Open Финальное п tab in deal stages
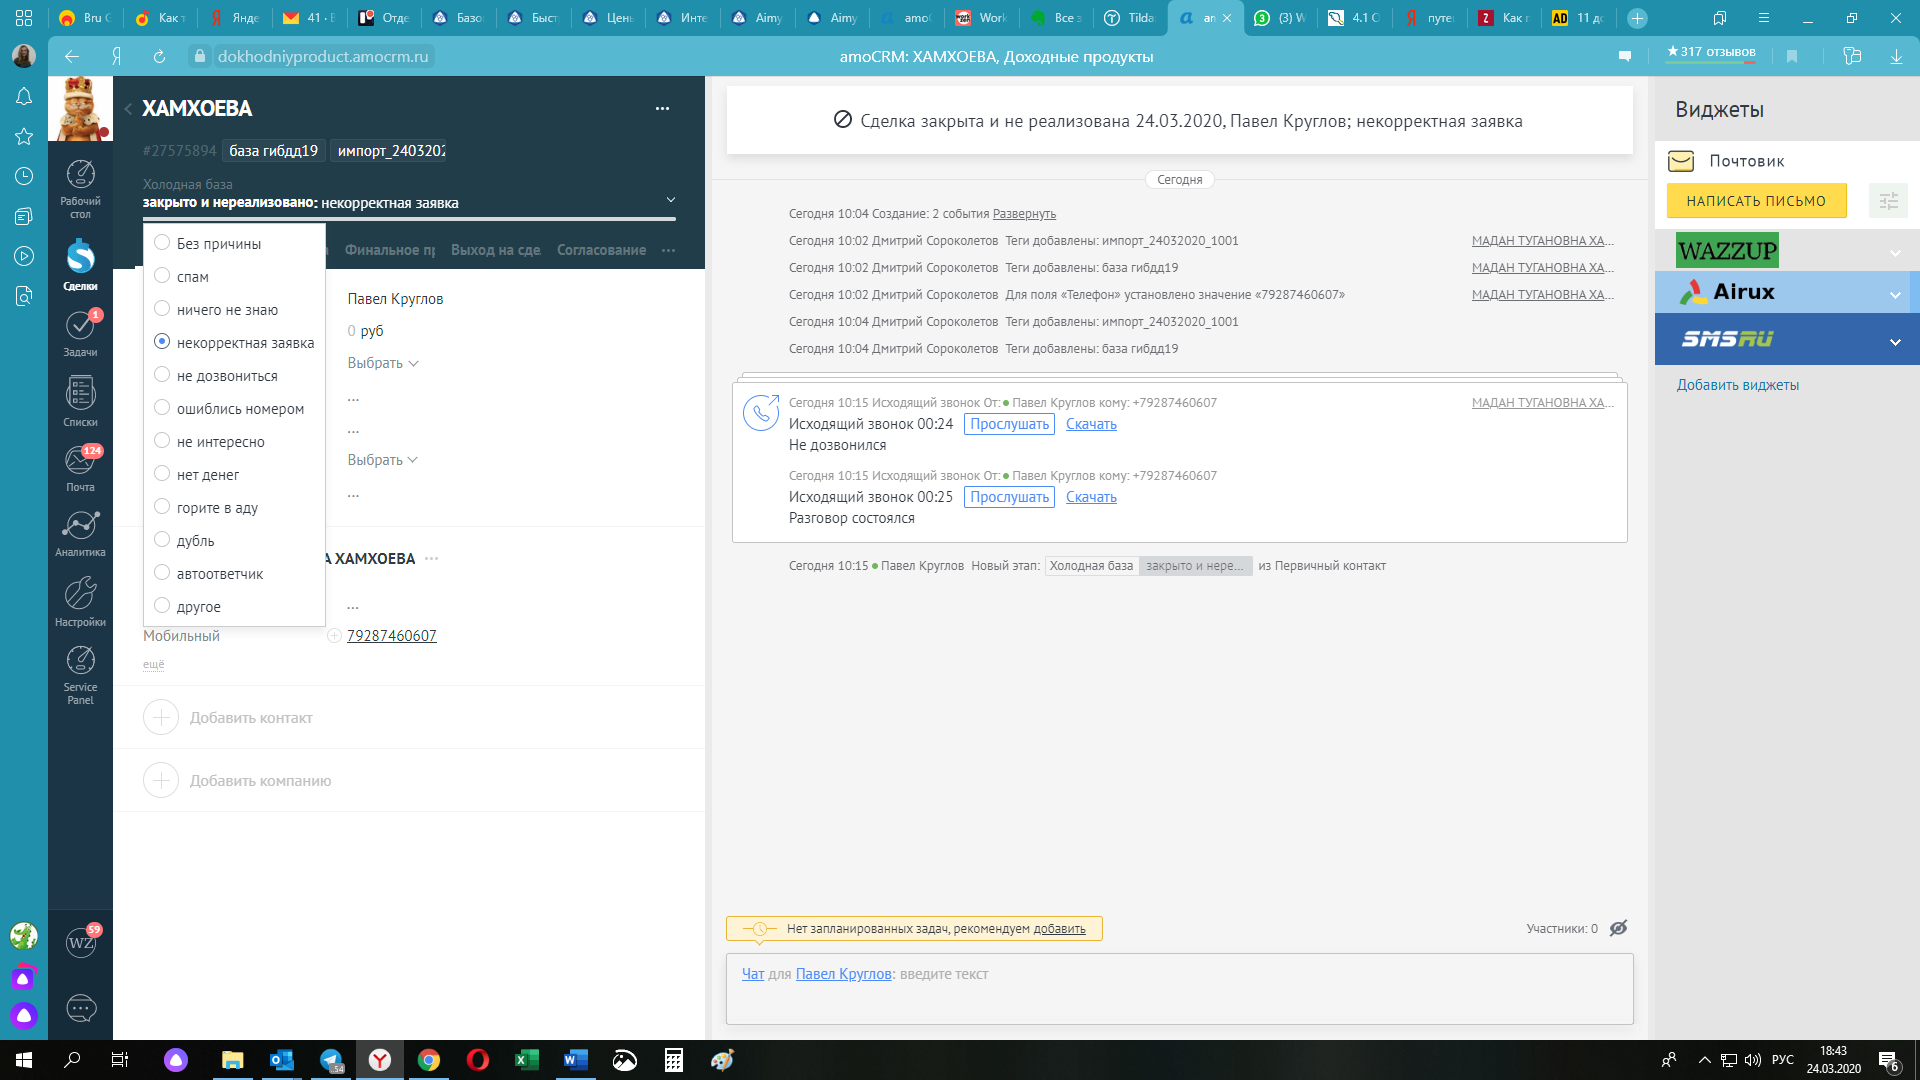The height and width of the screenshot is (1080, 1920). tap(388, 251)
